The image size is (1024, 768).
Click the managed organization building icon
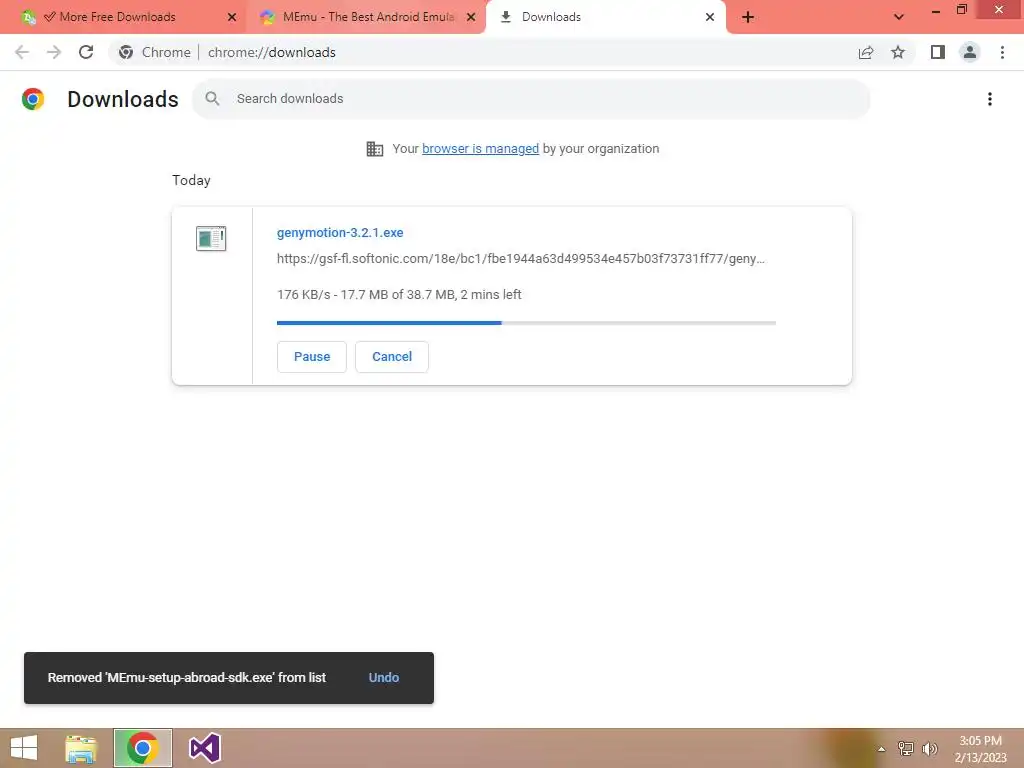tap(375, 149)
